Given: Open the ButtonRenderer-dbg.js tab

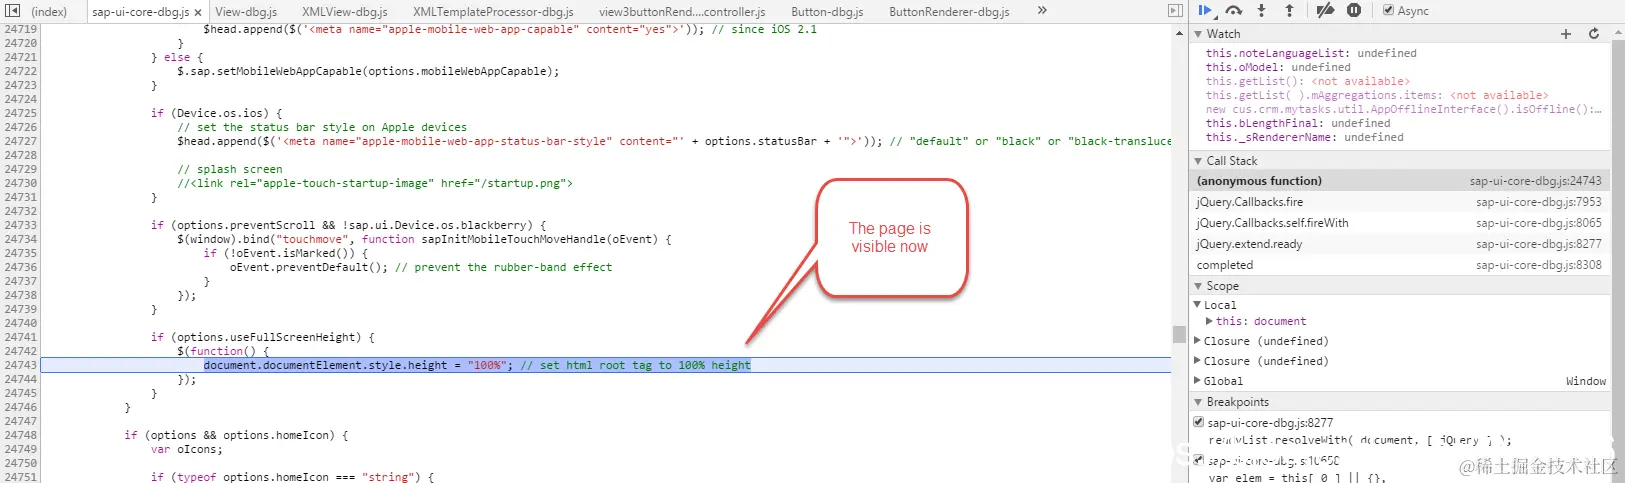Looking at the screenshot, I should pyautogui.click(x=949, y=12).
